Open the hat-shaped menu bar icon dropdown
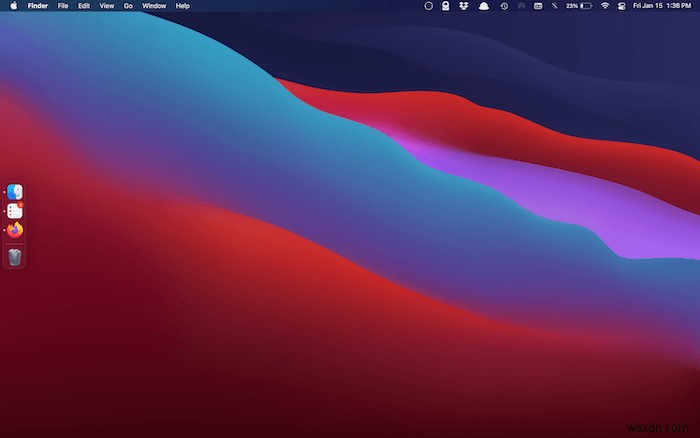 [483, 6]
